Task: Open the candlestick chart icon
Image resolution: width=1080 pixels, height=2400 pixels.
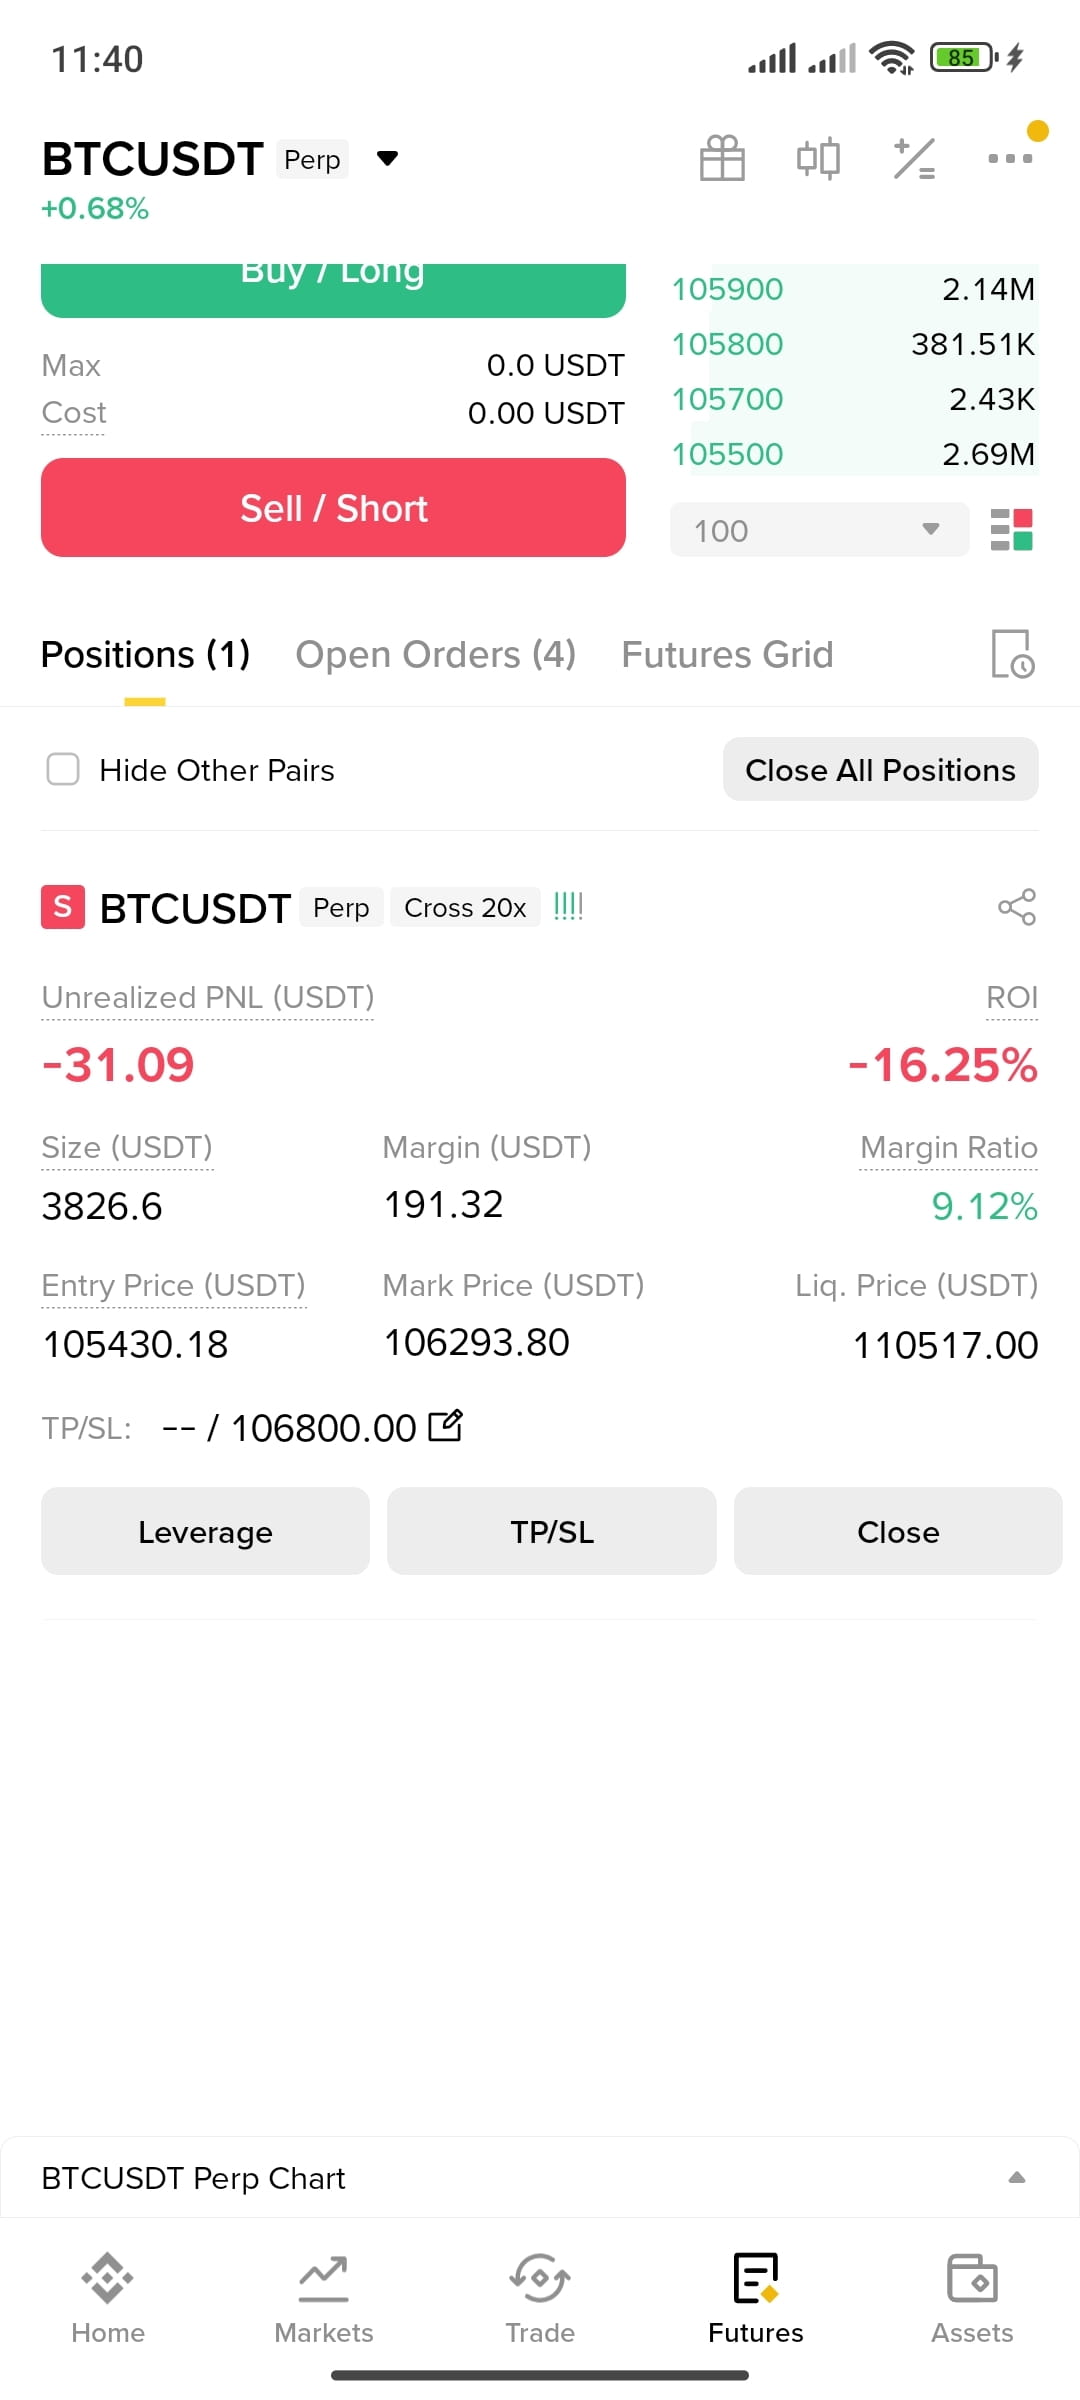Action: point(818,158)
